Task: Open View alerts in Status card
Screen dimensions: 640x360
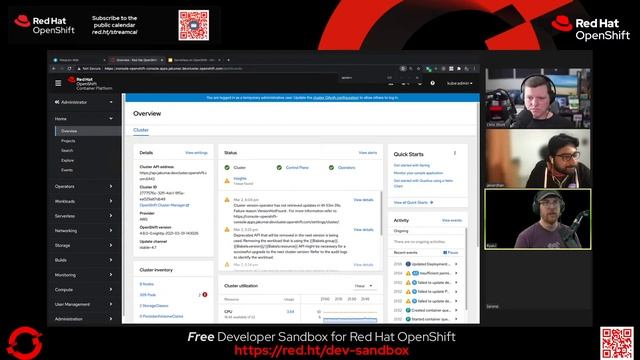Action: pos(368,153)
